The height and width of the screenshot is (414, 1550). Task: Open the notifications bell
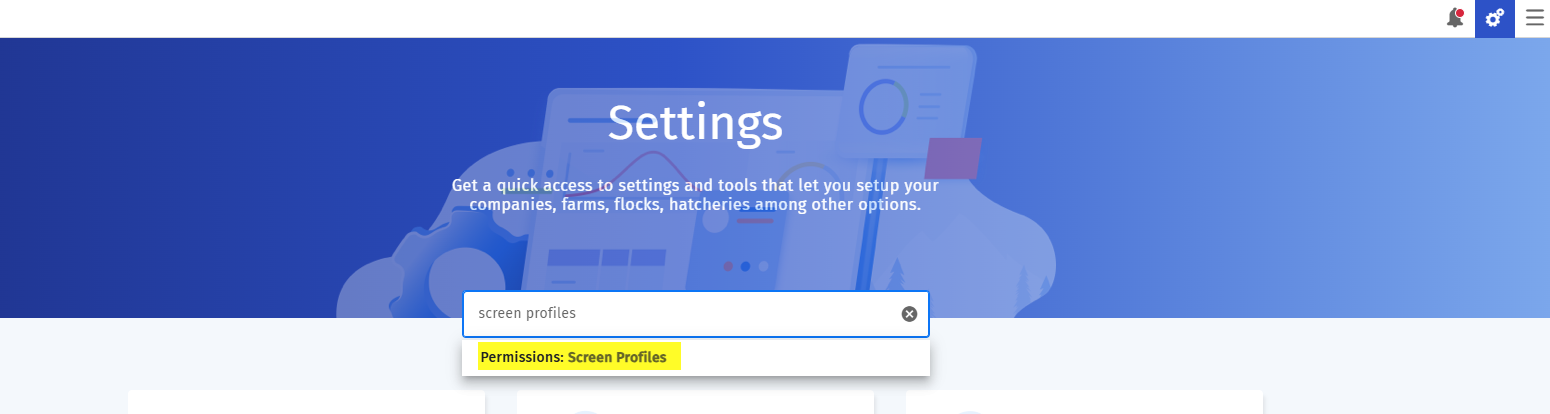tap(1455, 18)
